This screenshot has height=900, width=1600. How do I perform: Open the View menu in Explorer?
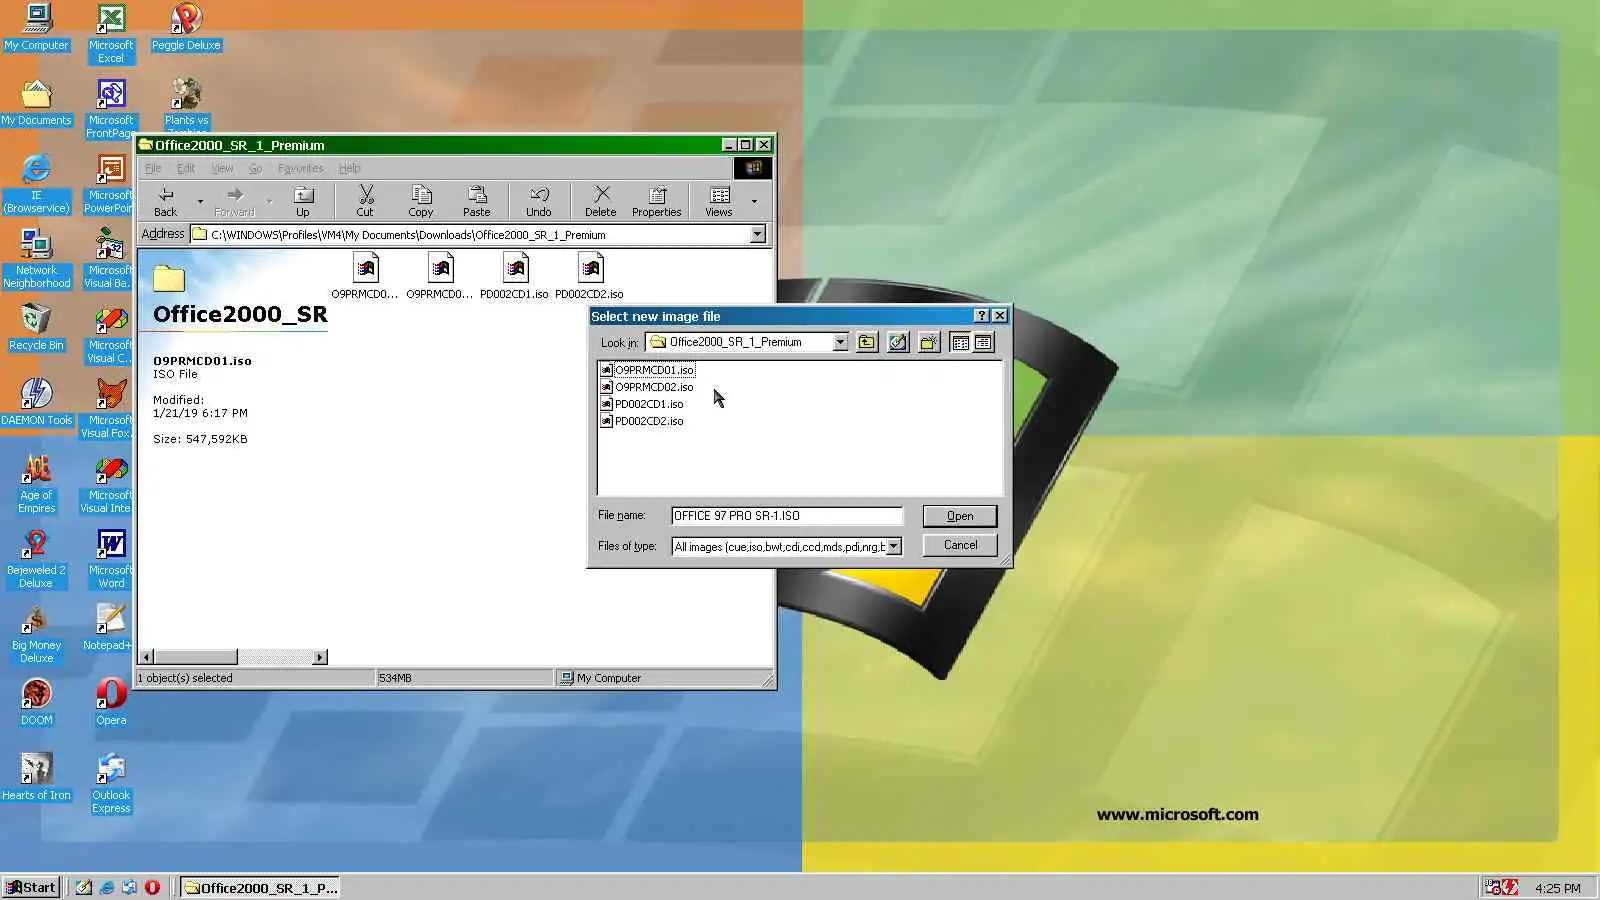222,168
